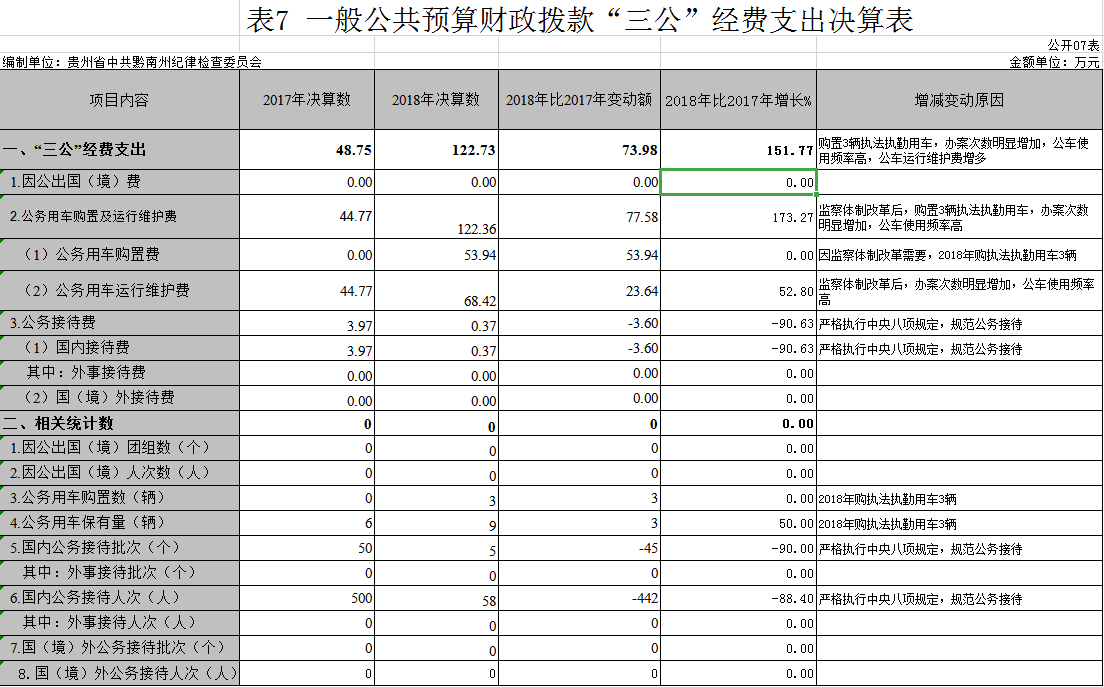Select the 52.80 growth cell
The height and width of the screenshot is (687, 1104).
coord(739,291)
